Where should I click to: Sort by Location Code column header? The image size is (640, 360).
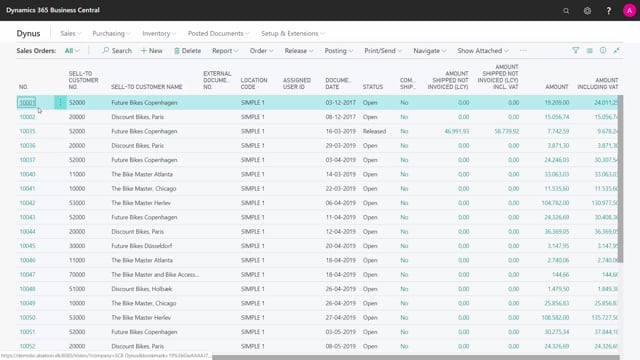pyautogui.click(x=254, y=84)
